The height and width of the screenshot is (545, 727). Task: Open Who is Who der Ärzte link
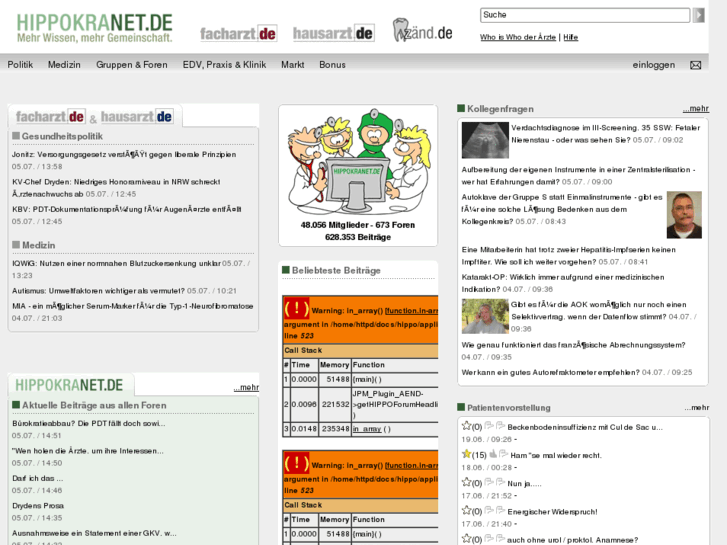point(518,37)
